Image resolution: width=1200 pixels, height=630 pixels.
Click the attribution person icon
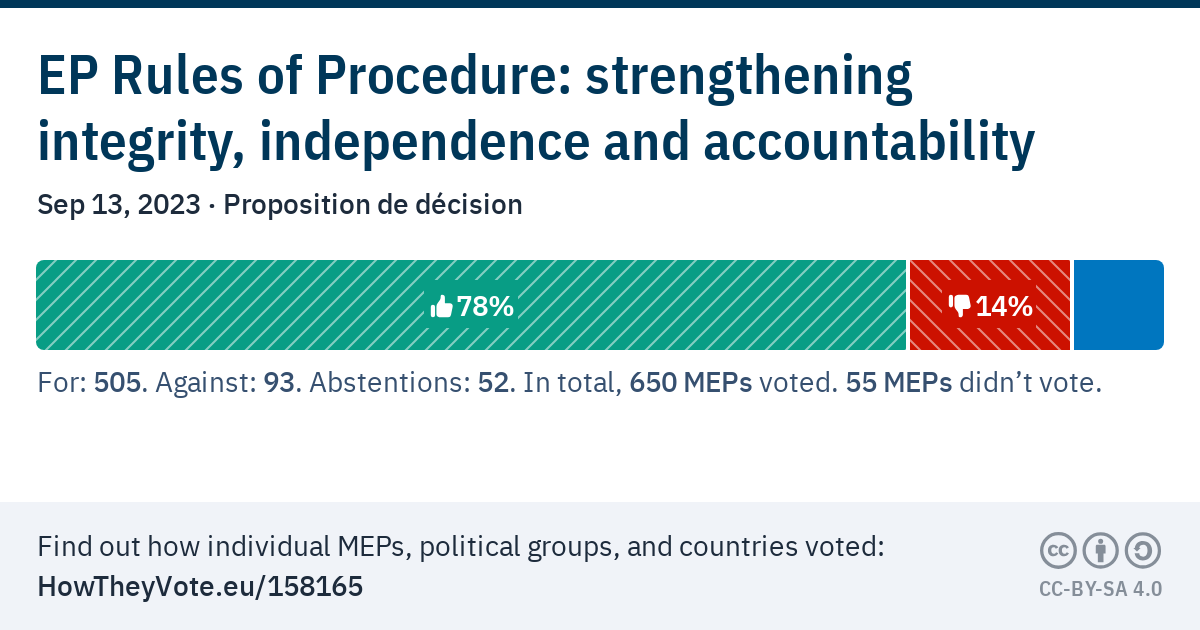point(1100,550)
